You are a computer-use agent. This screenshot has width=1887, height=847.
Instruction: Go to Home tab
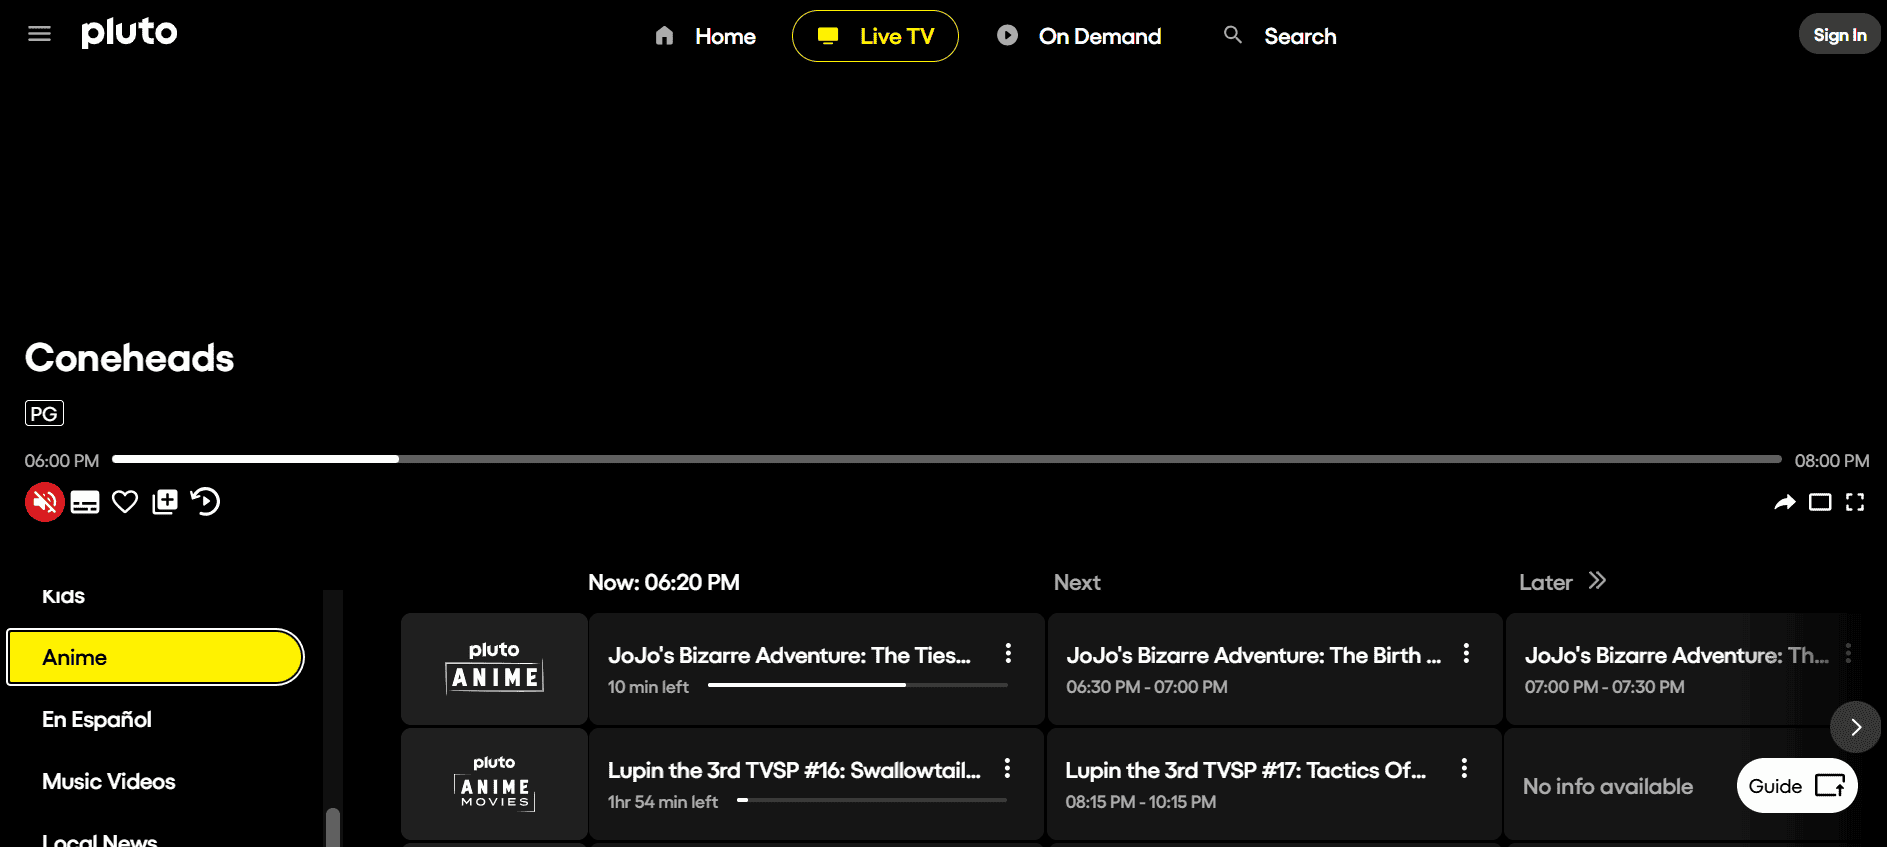pyautogui.click(x=705, y=36)
